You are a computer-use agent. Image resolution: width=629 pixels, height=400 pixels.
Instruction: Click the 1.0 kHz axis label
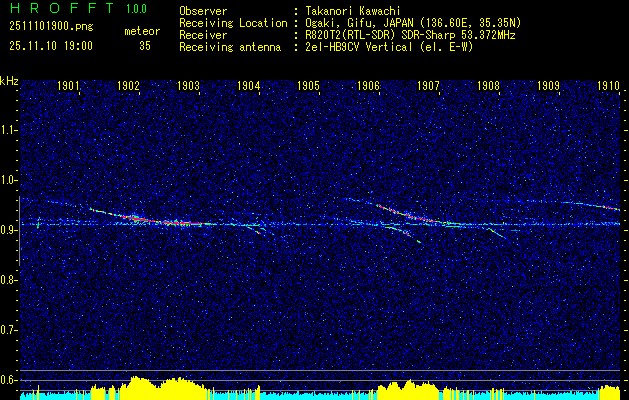click(8, 180)
